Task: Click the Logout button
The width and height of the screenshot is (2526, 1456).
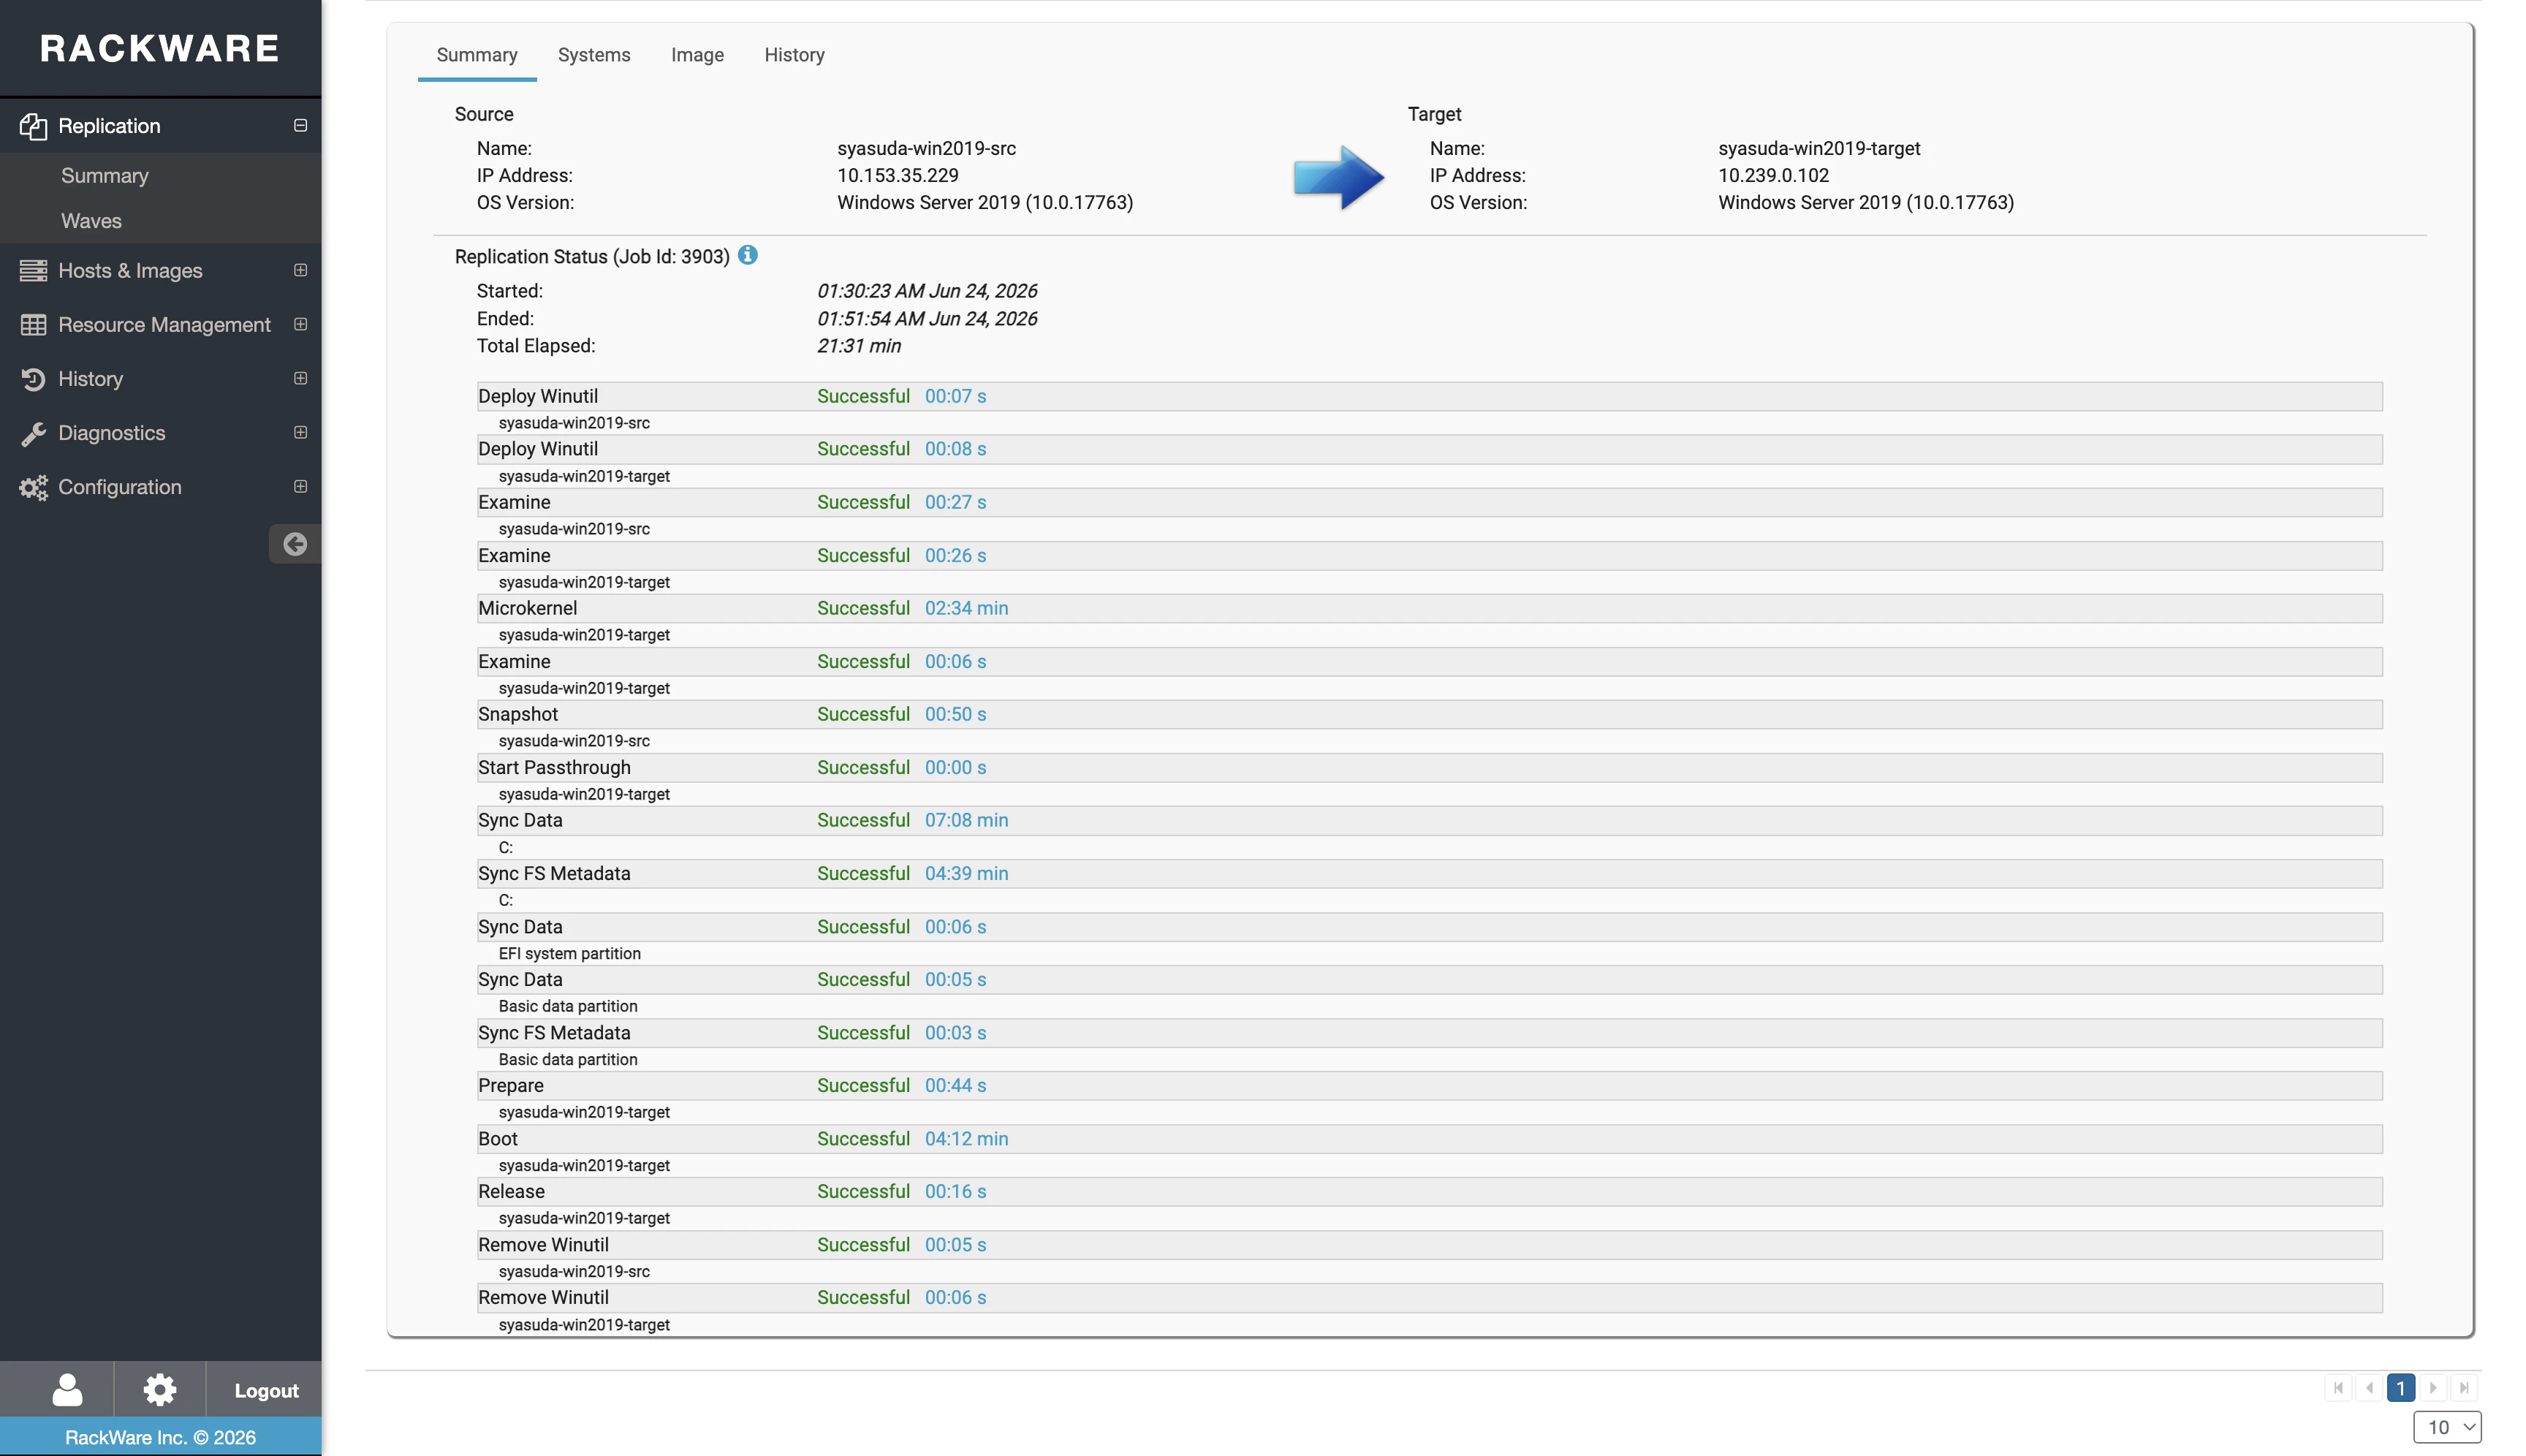Action: point(266,1390)
